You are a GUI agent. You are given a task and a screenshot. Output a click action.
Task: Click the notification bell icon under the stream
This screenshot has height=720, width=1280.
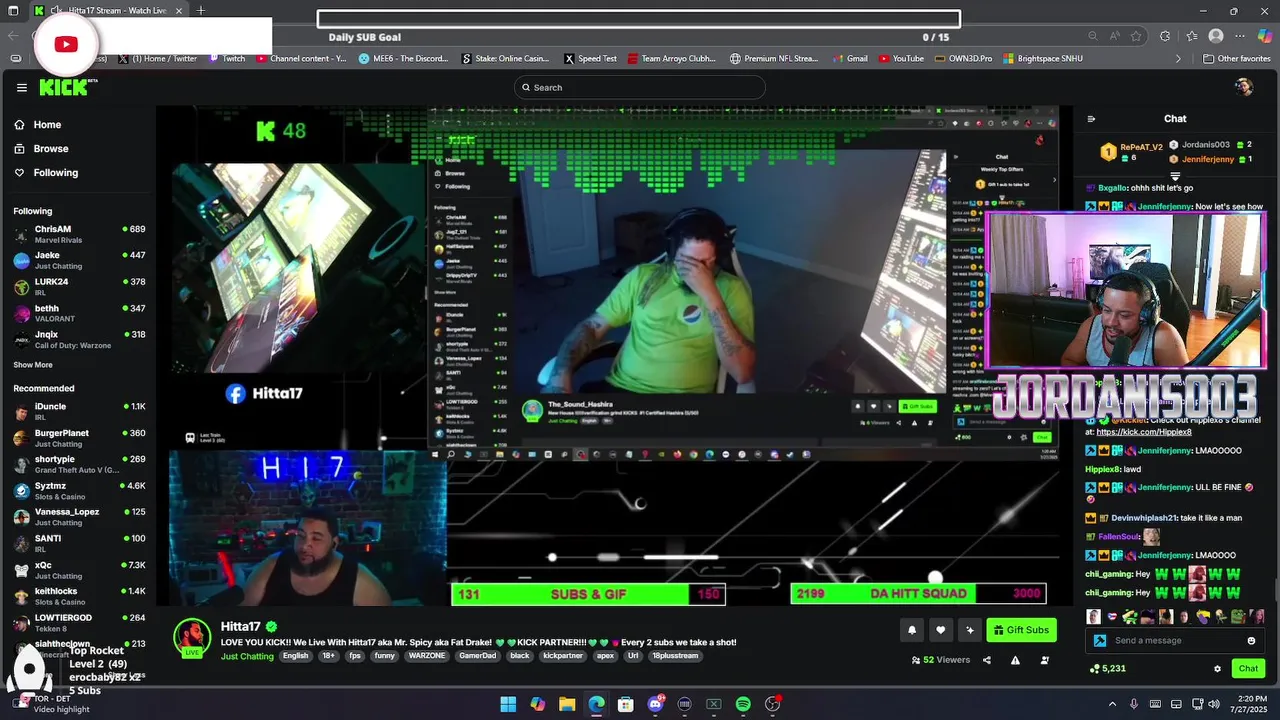coord(912,630)
